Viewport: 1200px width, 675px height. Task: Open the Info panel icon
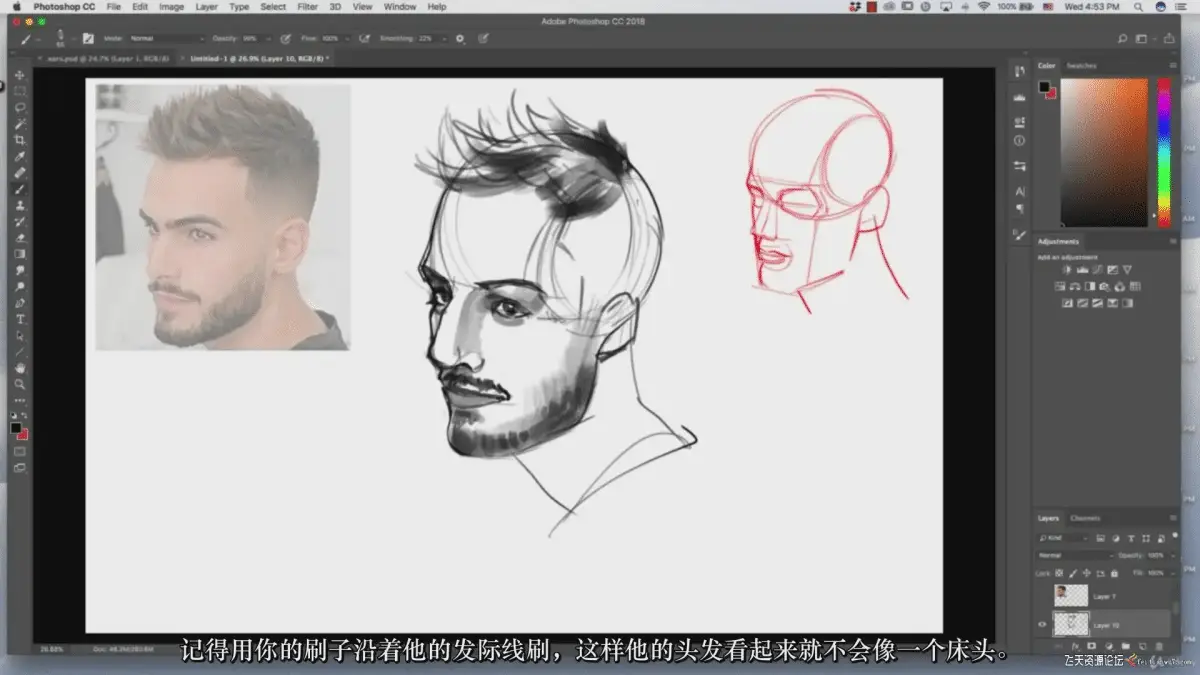(x=1019, y=141)
